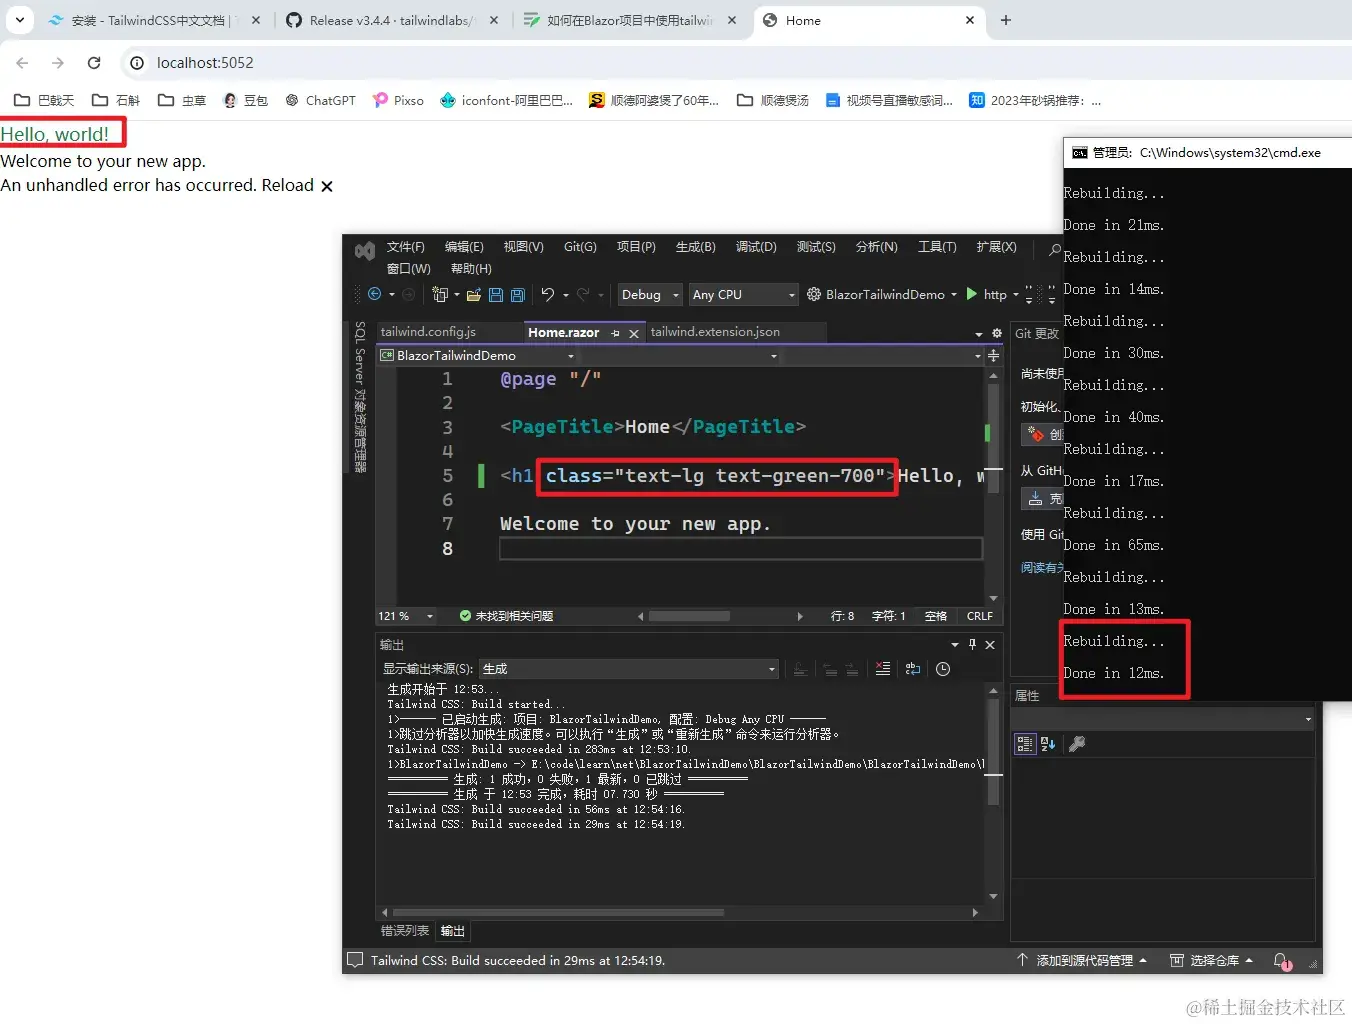Click the Undo arrow in Visual Studio toolbar
This screenshot has height=1024, width=1352.
coord(548,294)
